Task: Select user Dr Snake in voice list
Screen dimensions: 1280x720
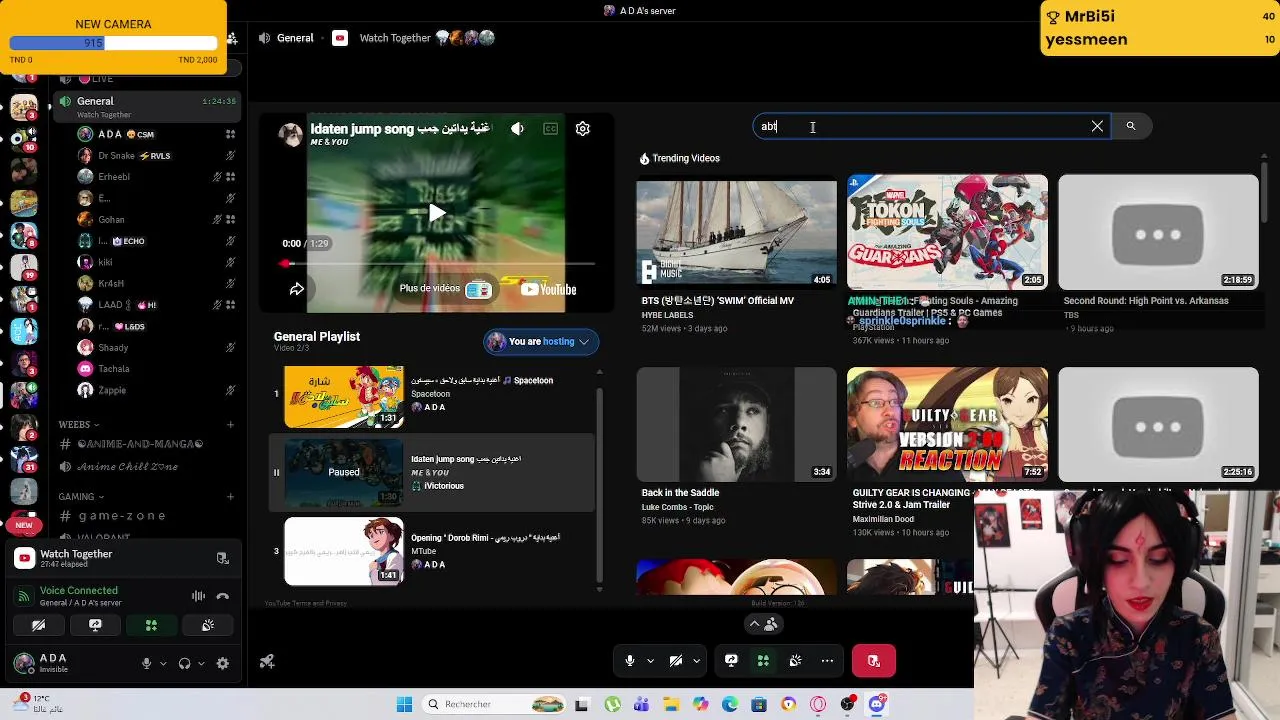Action: tap(156, 156)
